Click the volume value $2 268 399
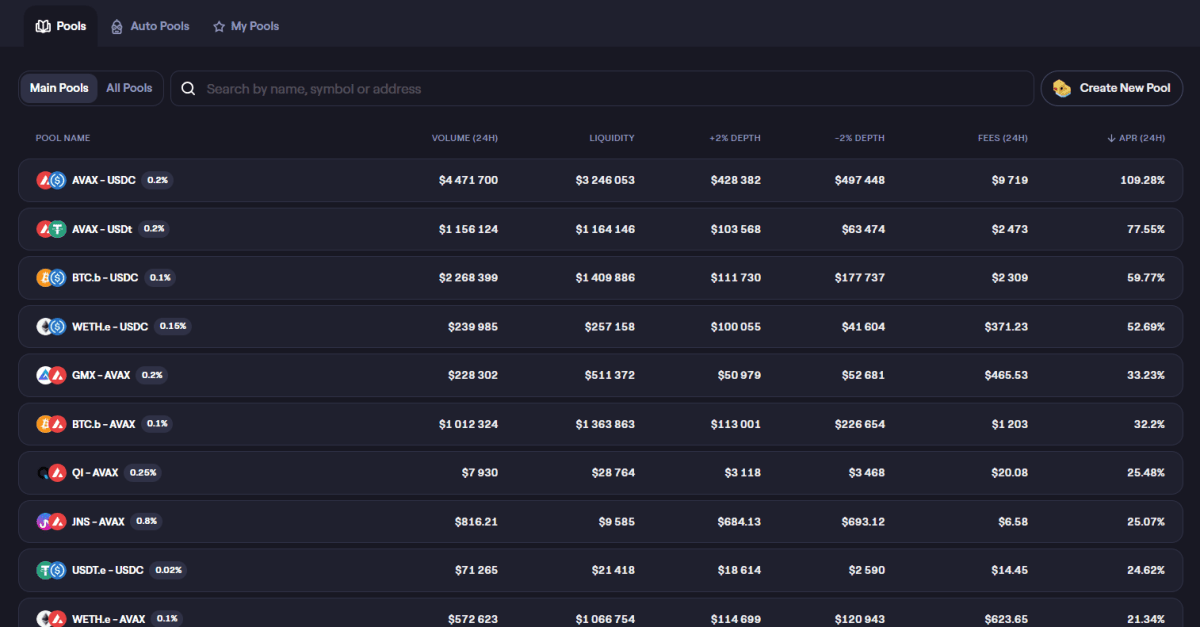1200x627 pixels. pos(468,278)
